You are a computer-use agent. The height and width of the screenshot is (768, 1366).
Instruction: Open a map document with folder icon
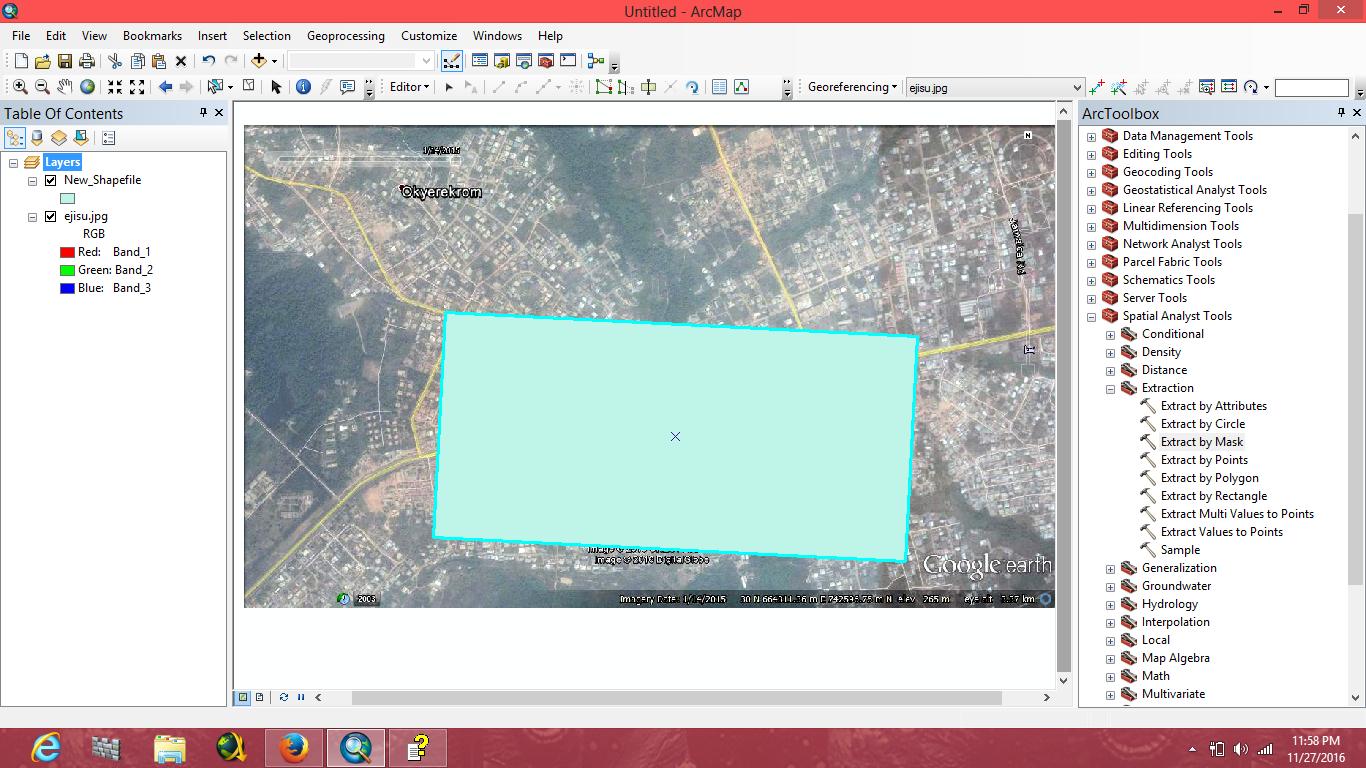(x=43, y=61)
